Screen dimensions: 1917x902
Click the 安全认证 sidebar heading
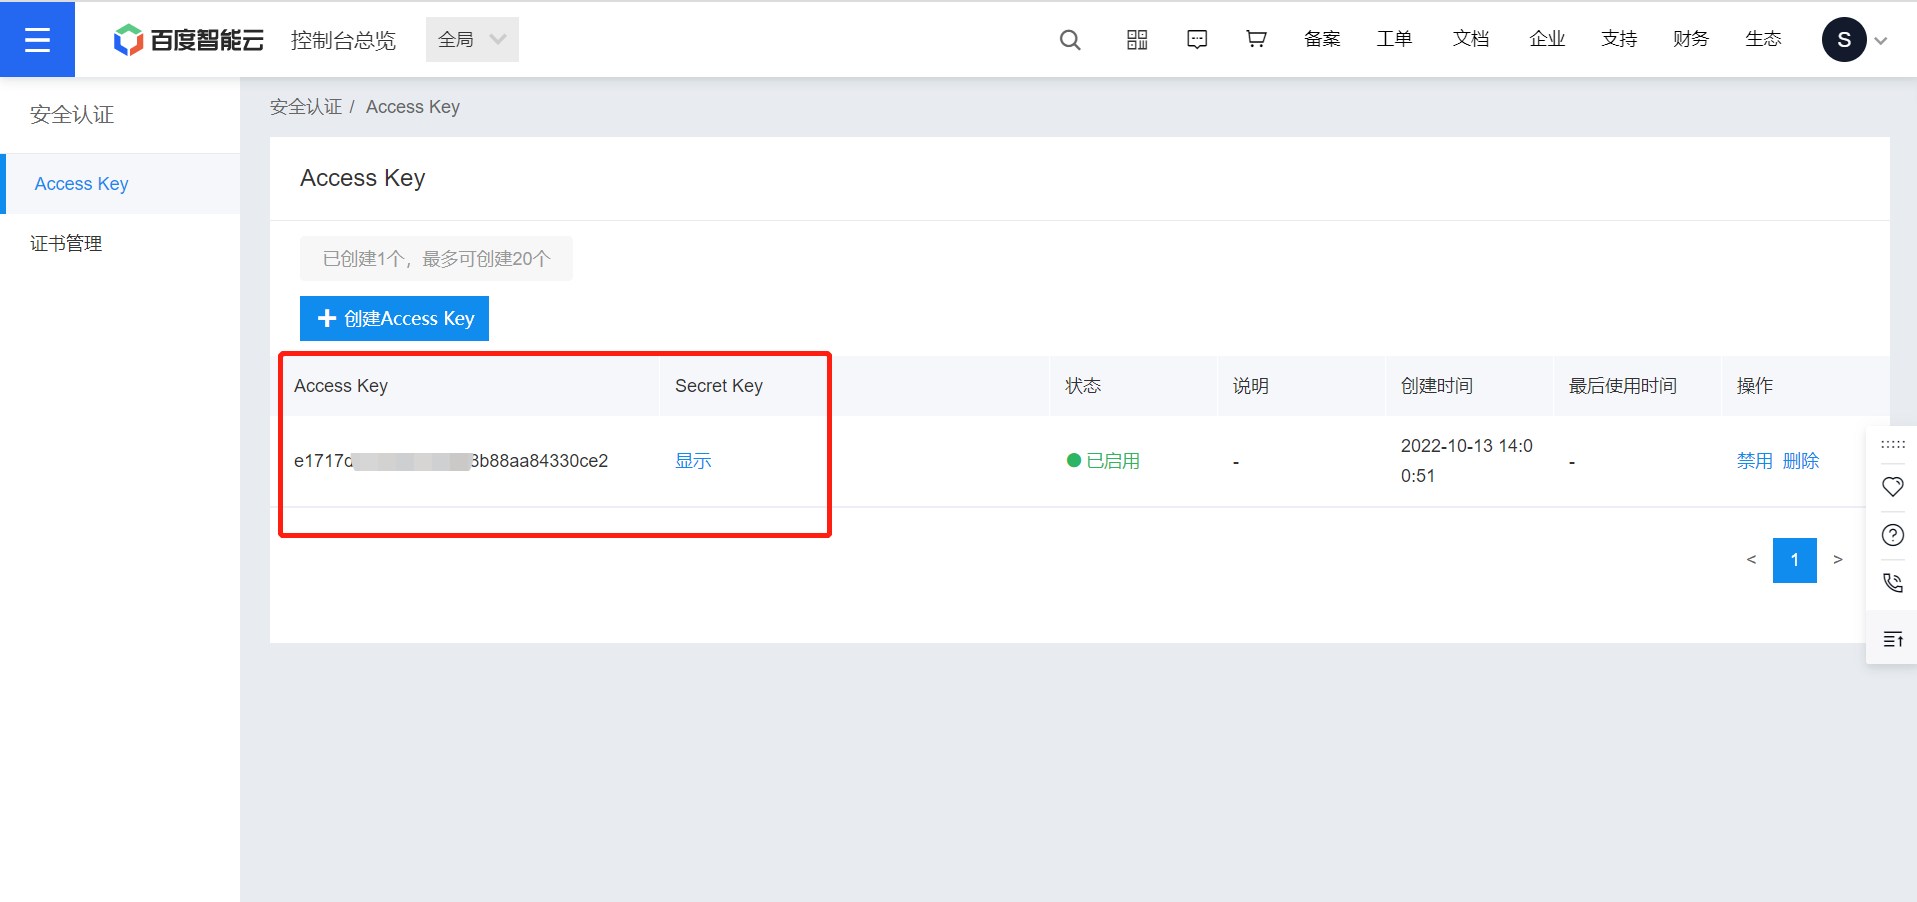click(72, 115)
